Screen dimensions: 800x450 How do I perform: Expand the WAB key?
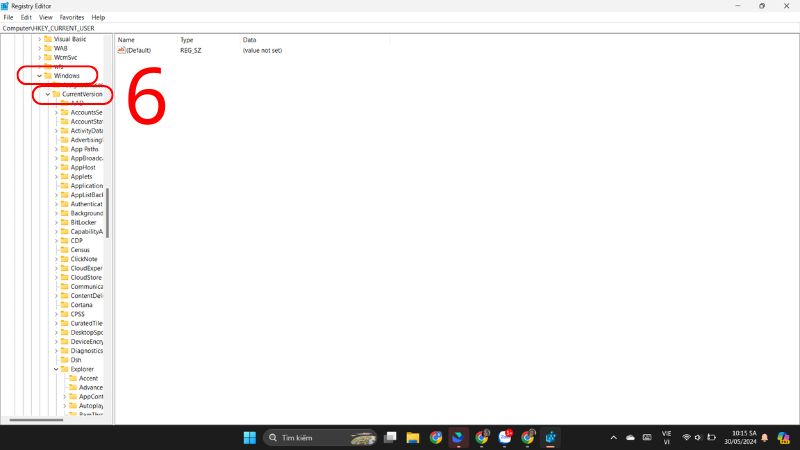click(x=39, y=48)
